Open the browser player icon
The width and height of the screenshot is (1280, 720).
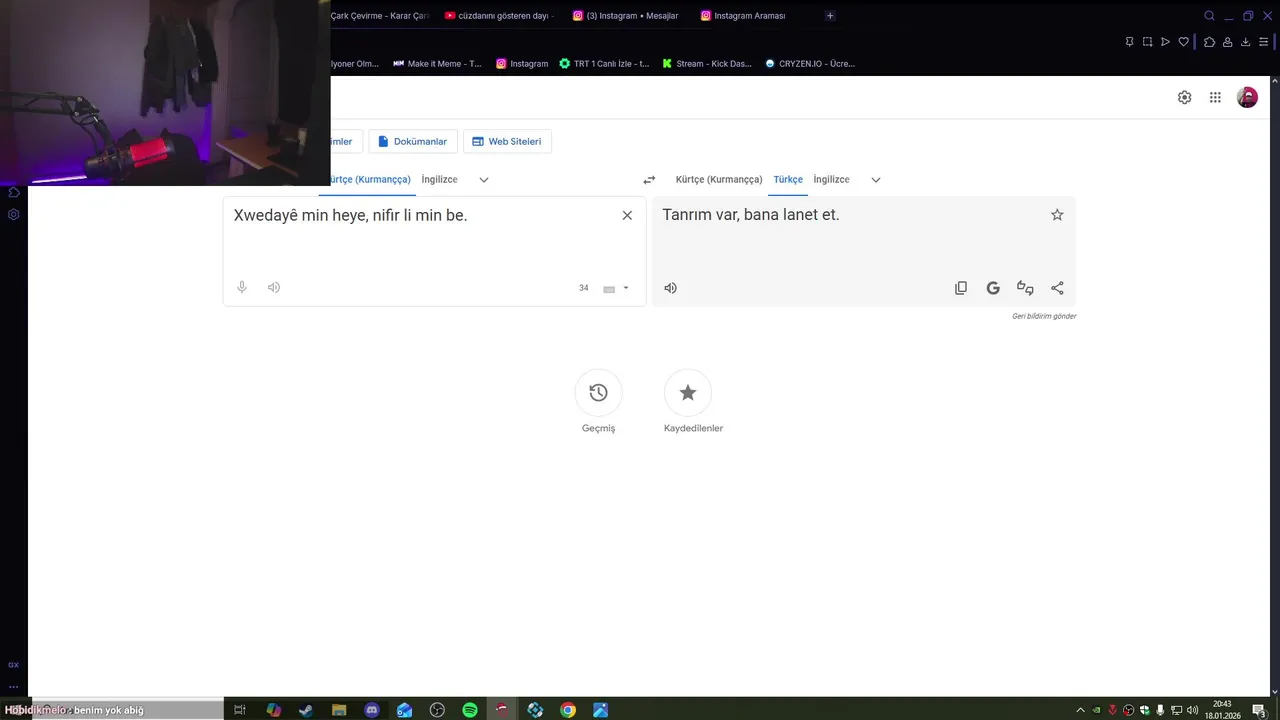pos(1165,42)
